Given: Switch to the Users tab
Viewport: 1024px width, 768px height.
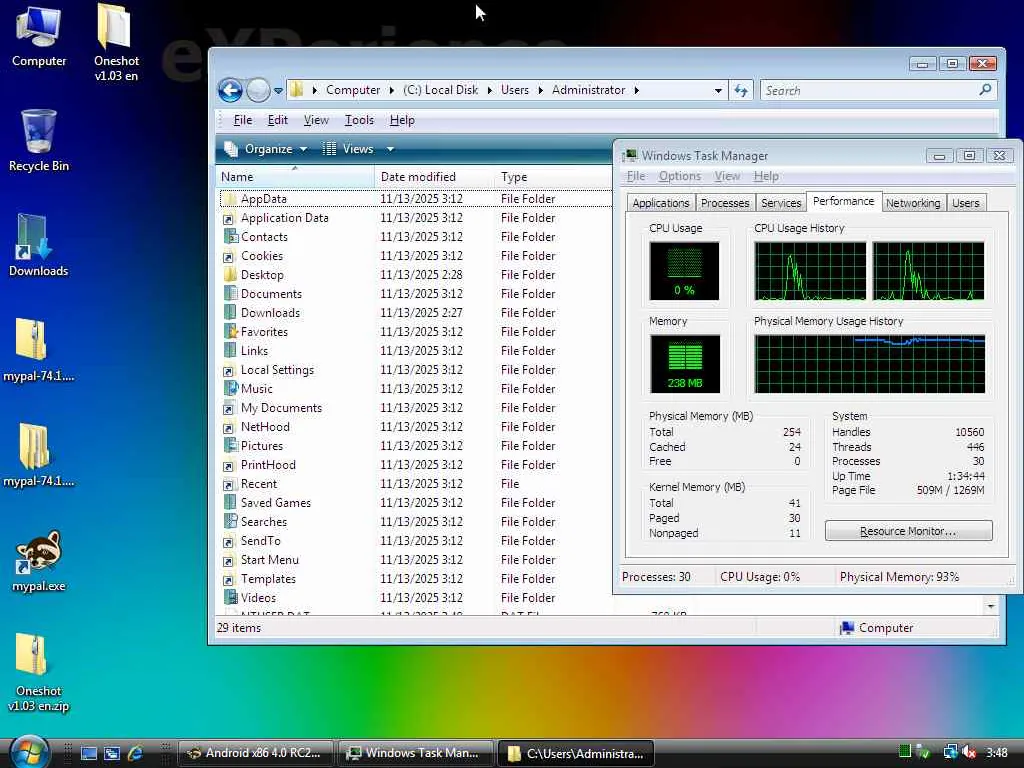Looking at the screenshot, I should [965, 203].
